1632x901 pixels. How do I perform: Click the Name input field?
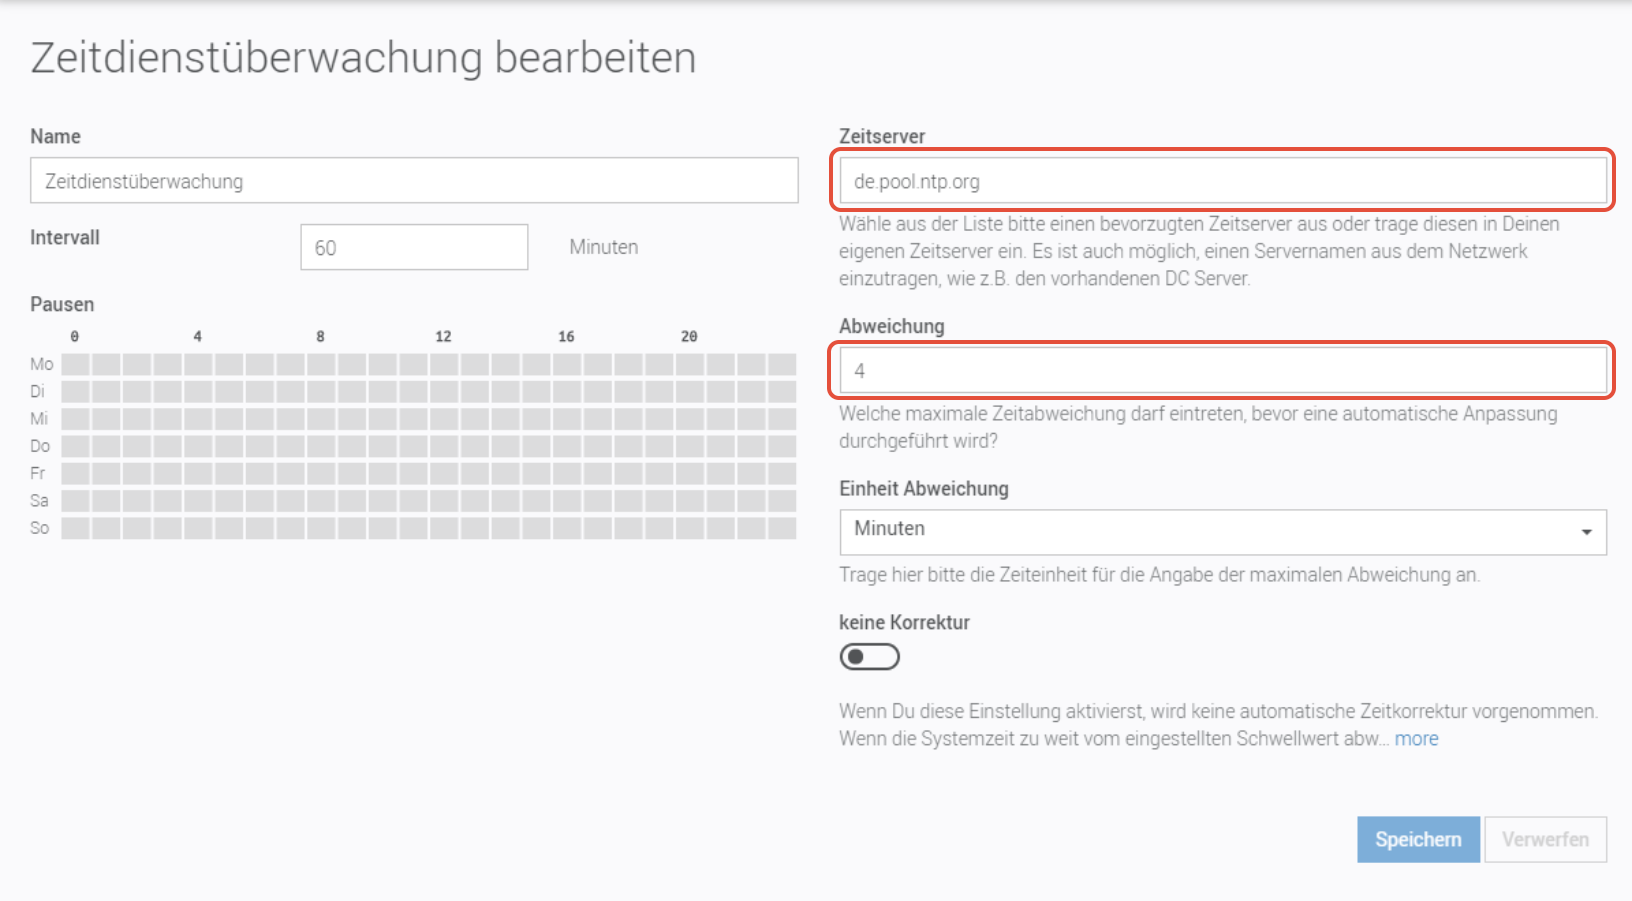[414, 181]
